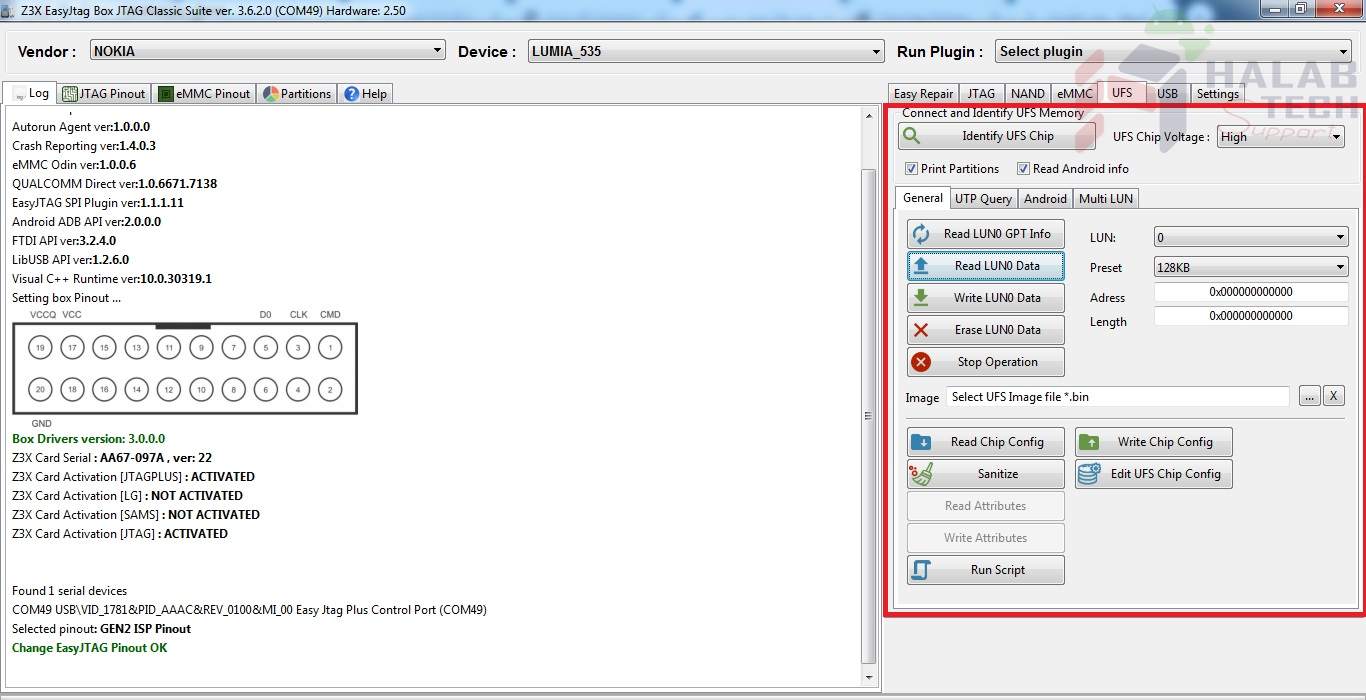Open the LUN number dropdown
The height and width of the screenshot is (700, 1366).
pyautogui.click(x=1251, y=238)
